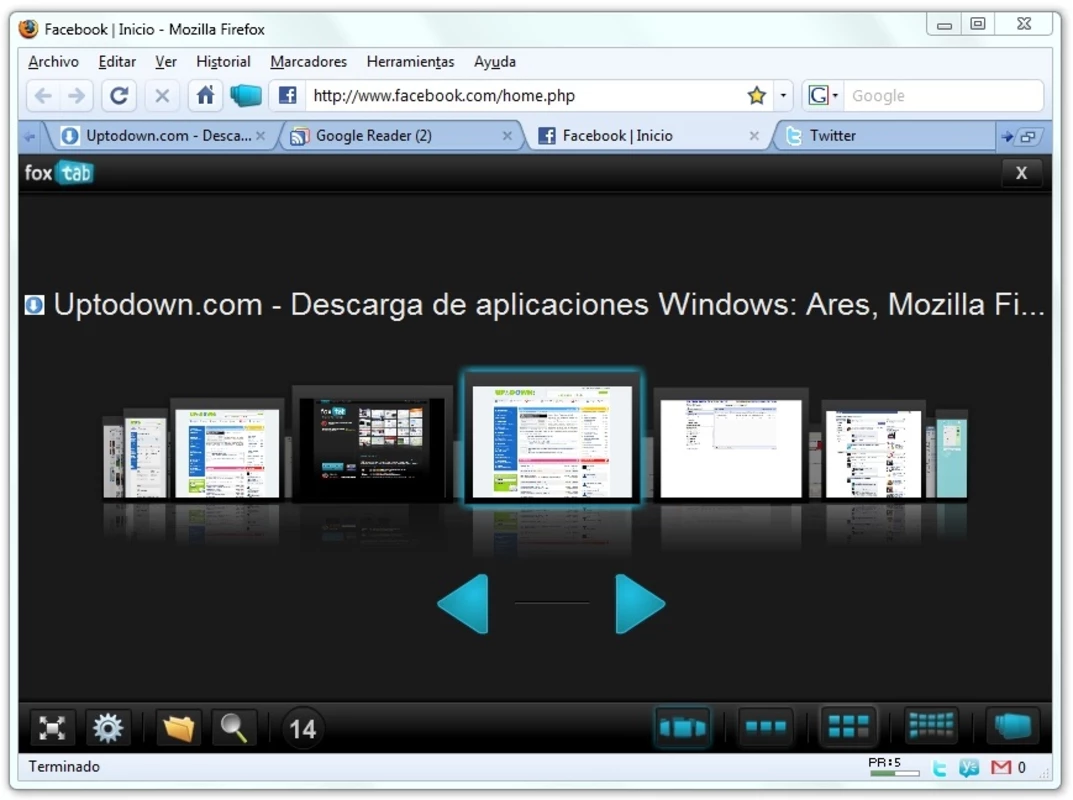Select the second Uptodown thumbnail on left
Image resolution: width=1073 pixels, height=800 pixels.
(227, 450)
